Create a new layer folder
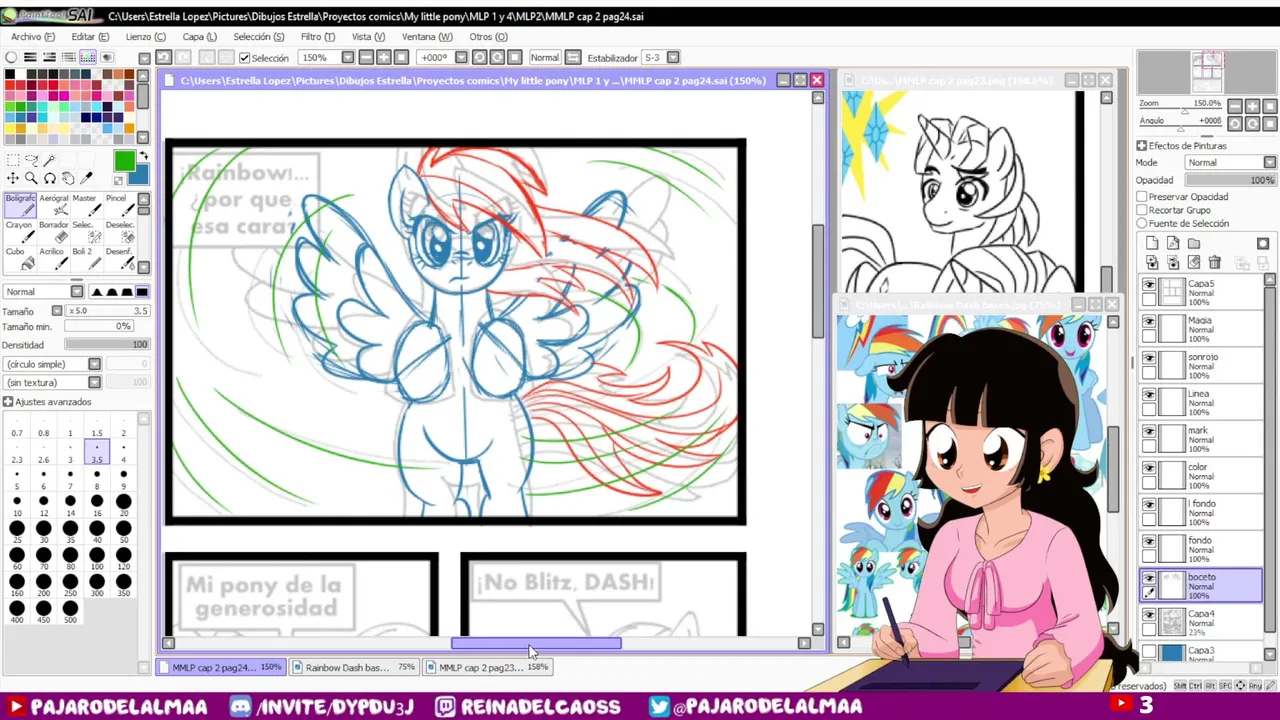Image resolution: width=1280 pixels, height=720 pixels. (x=1194, y=243)
